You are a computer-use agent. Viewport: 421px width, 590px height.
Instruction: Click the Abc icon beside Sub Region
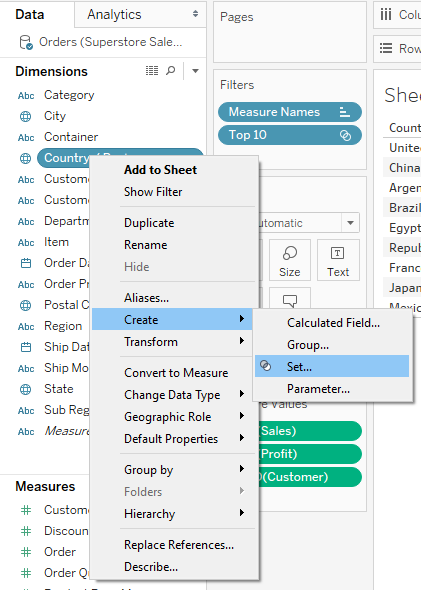pyautogui.click(x=26, y=411)
